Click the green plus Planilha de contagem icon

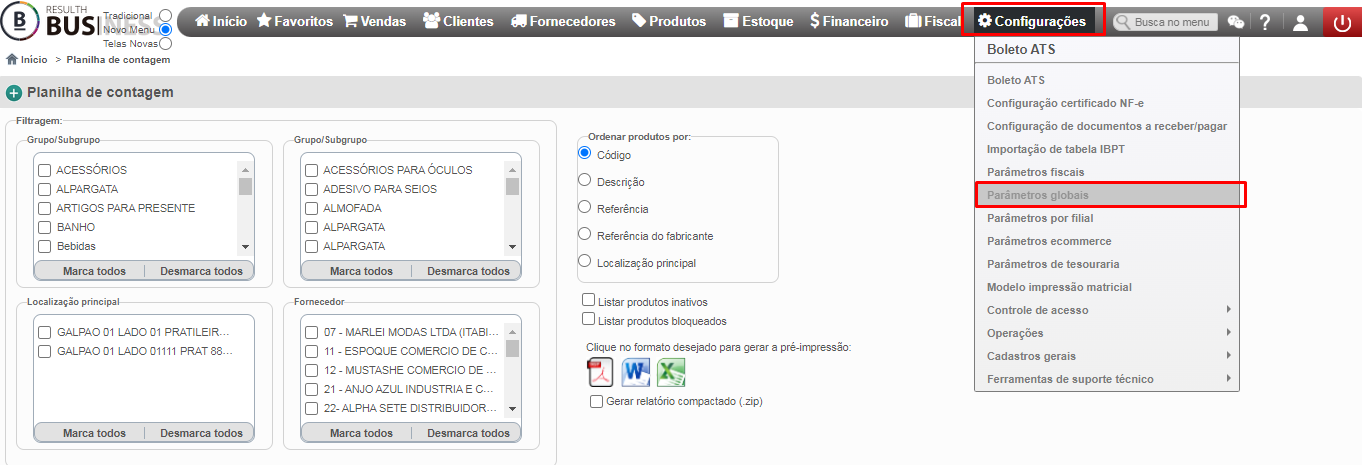click(14, 93)
